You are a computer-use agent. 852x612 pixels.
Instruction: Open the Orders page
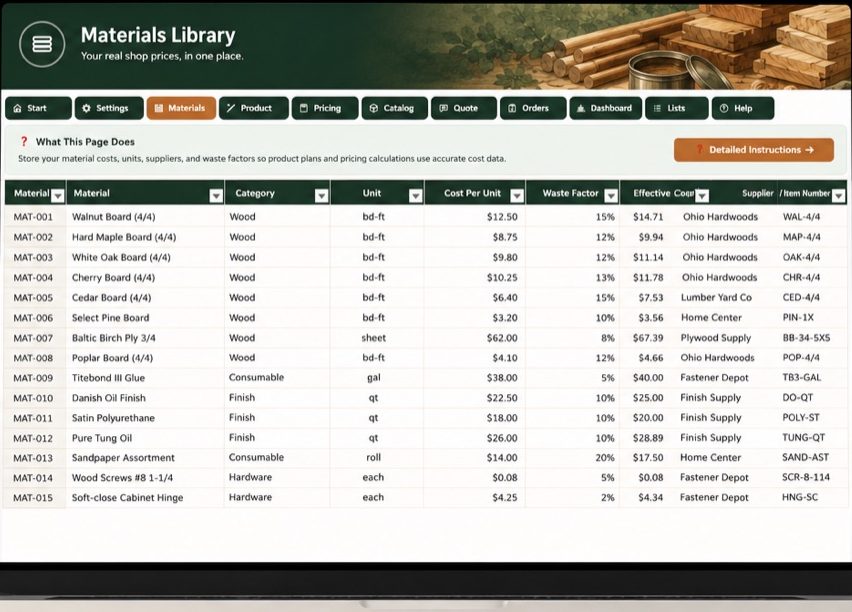(x=533, y=108)
